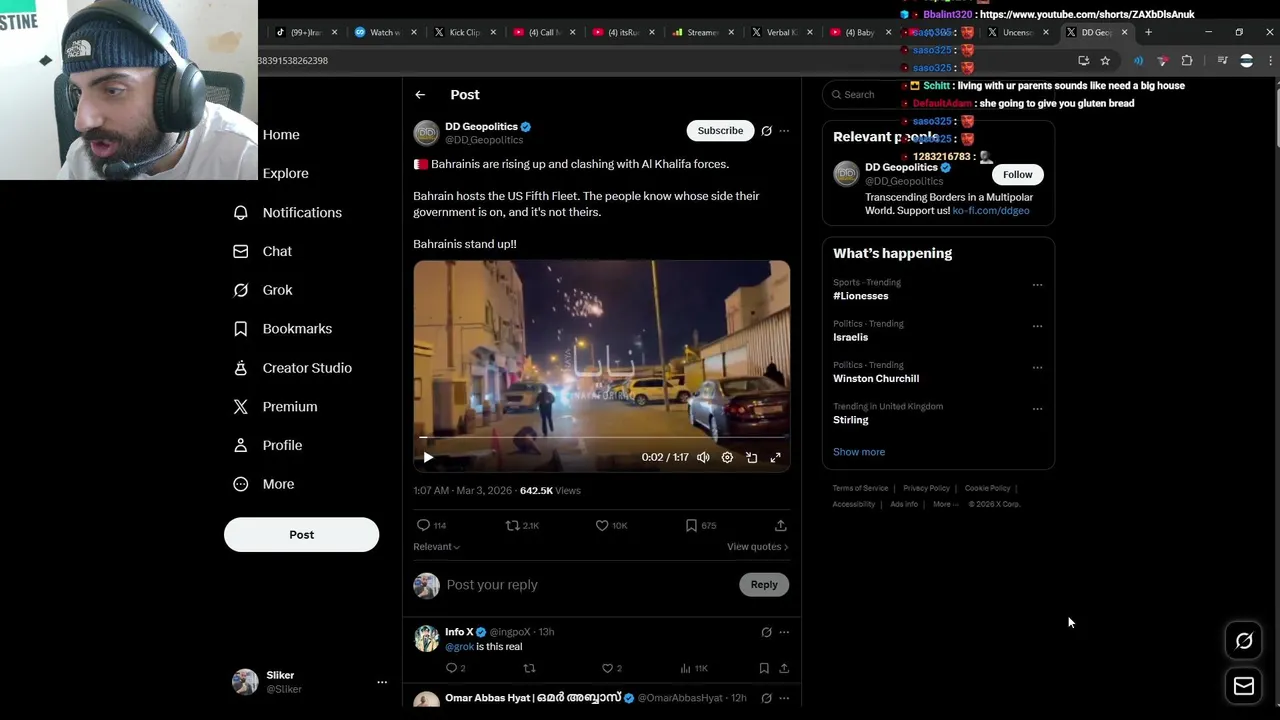Open more options for Omar Abbas Hyat reply
This screenshot has height=720, width=1280.
pyautogui.click(x=784, y=698)
